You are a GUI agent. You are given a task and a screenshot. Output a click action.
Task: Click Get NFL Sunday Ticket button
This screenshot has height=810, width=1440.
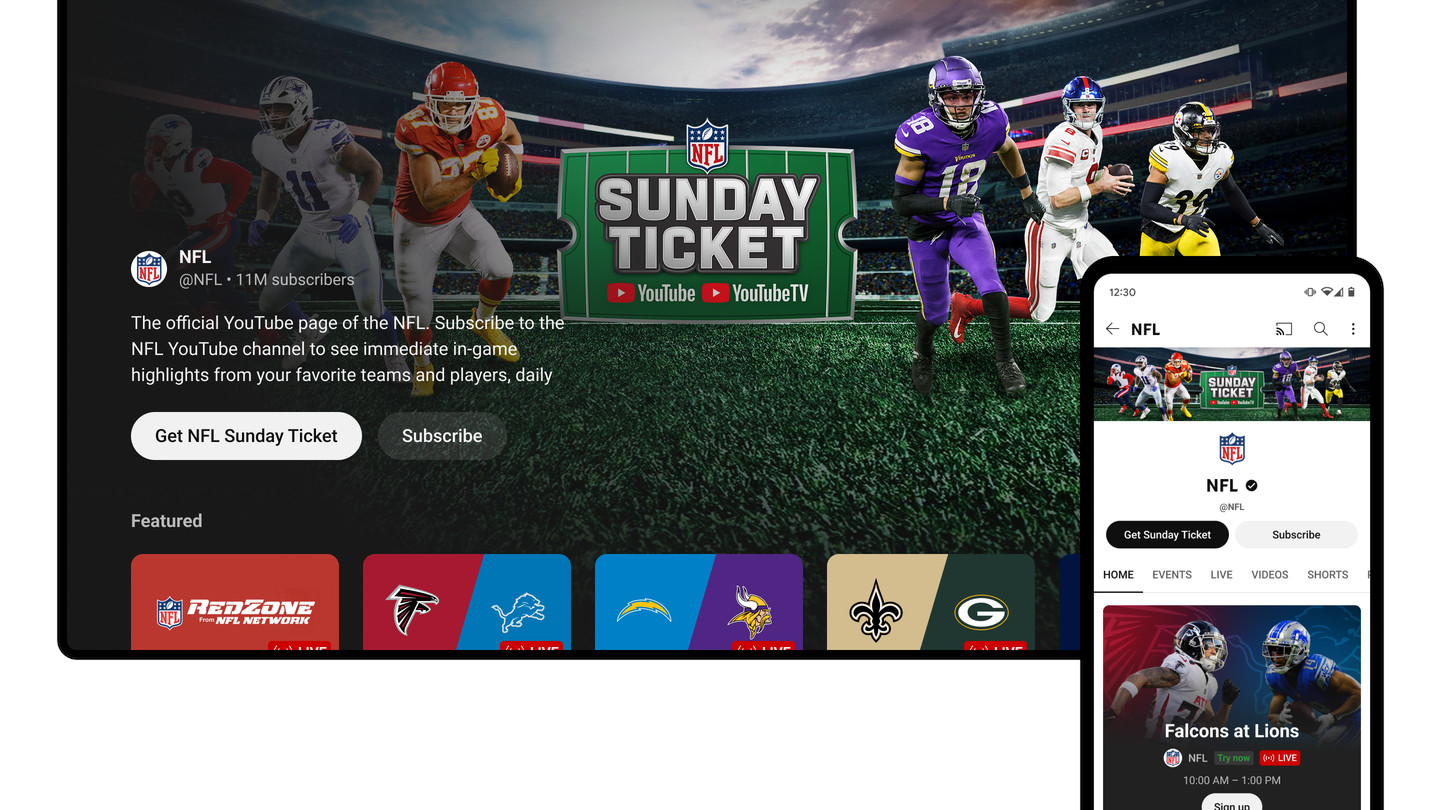246,436
